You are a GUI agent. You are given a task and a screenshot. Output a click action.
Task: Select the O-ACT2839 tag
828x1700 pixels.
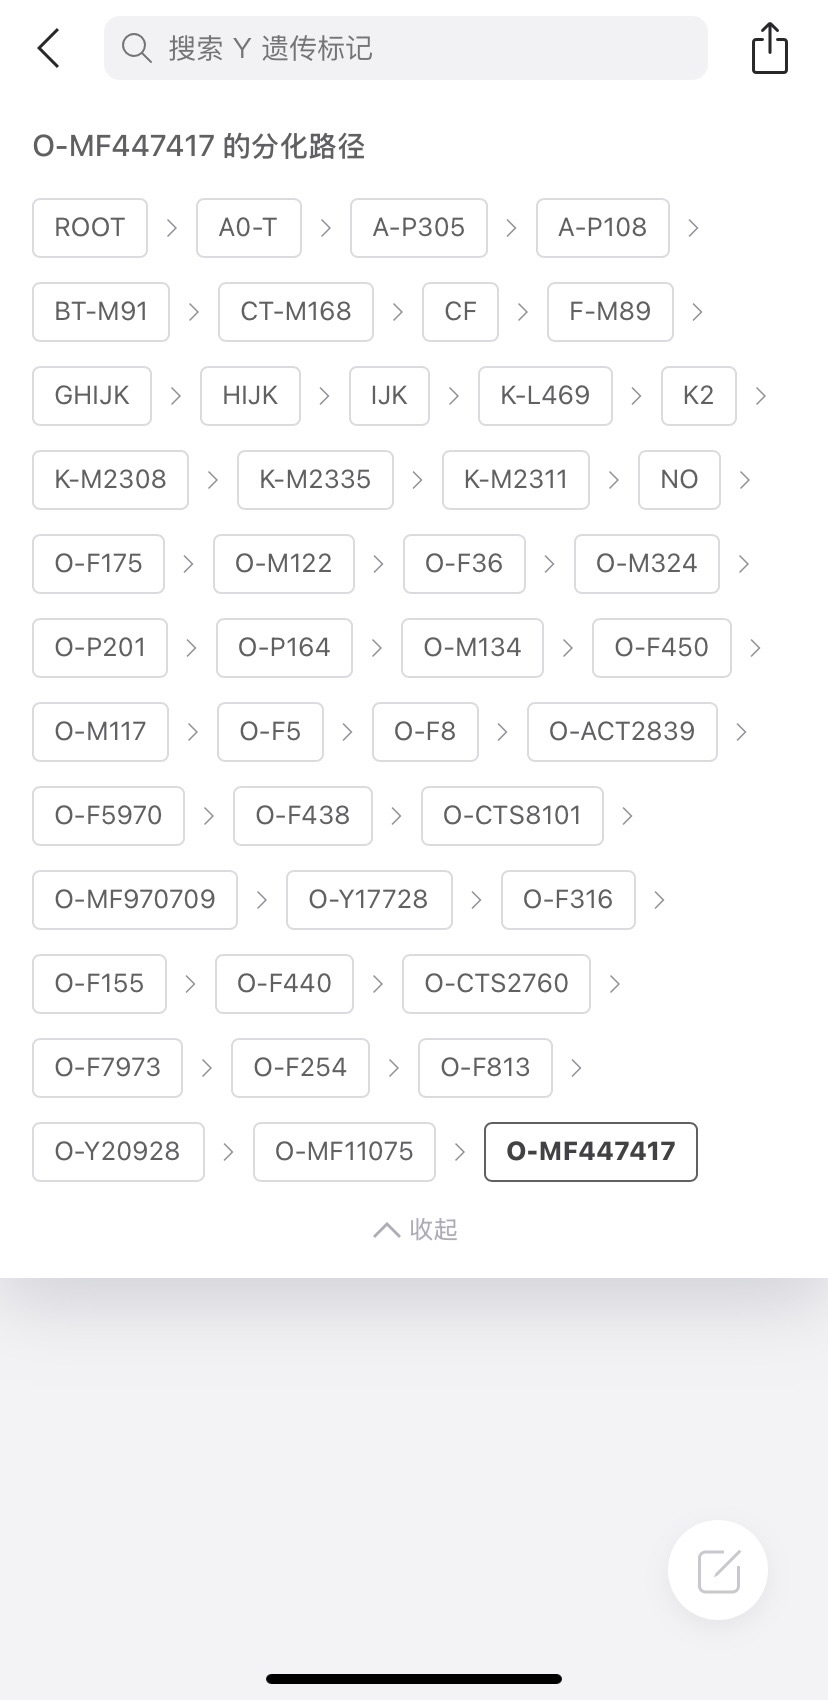(622, 732)
